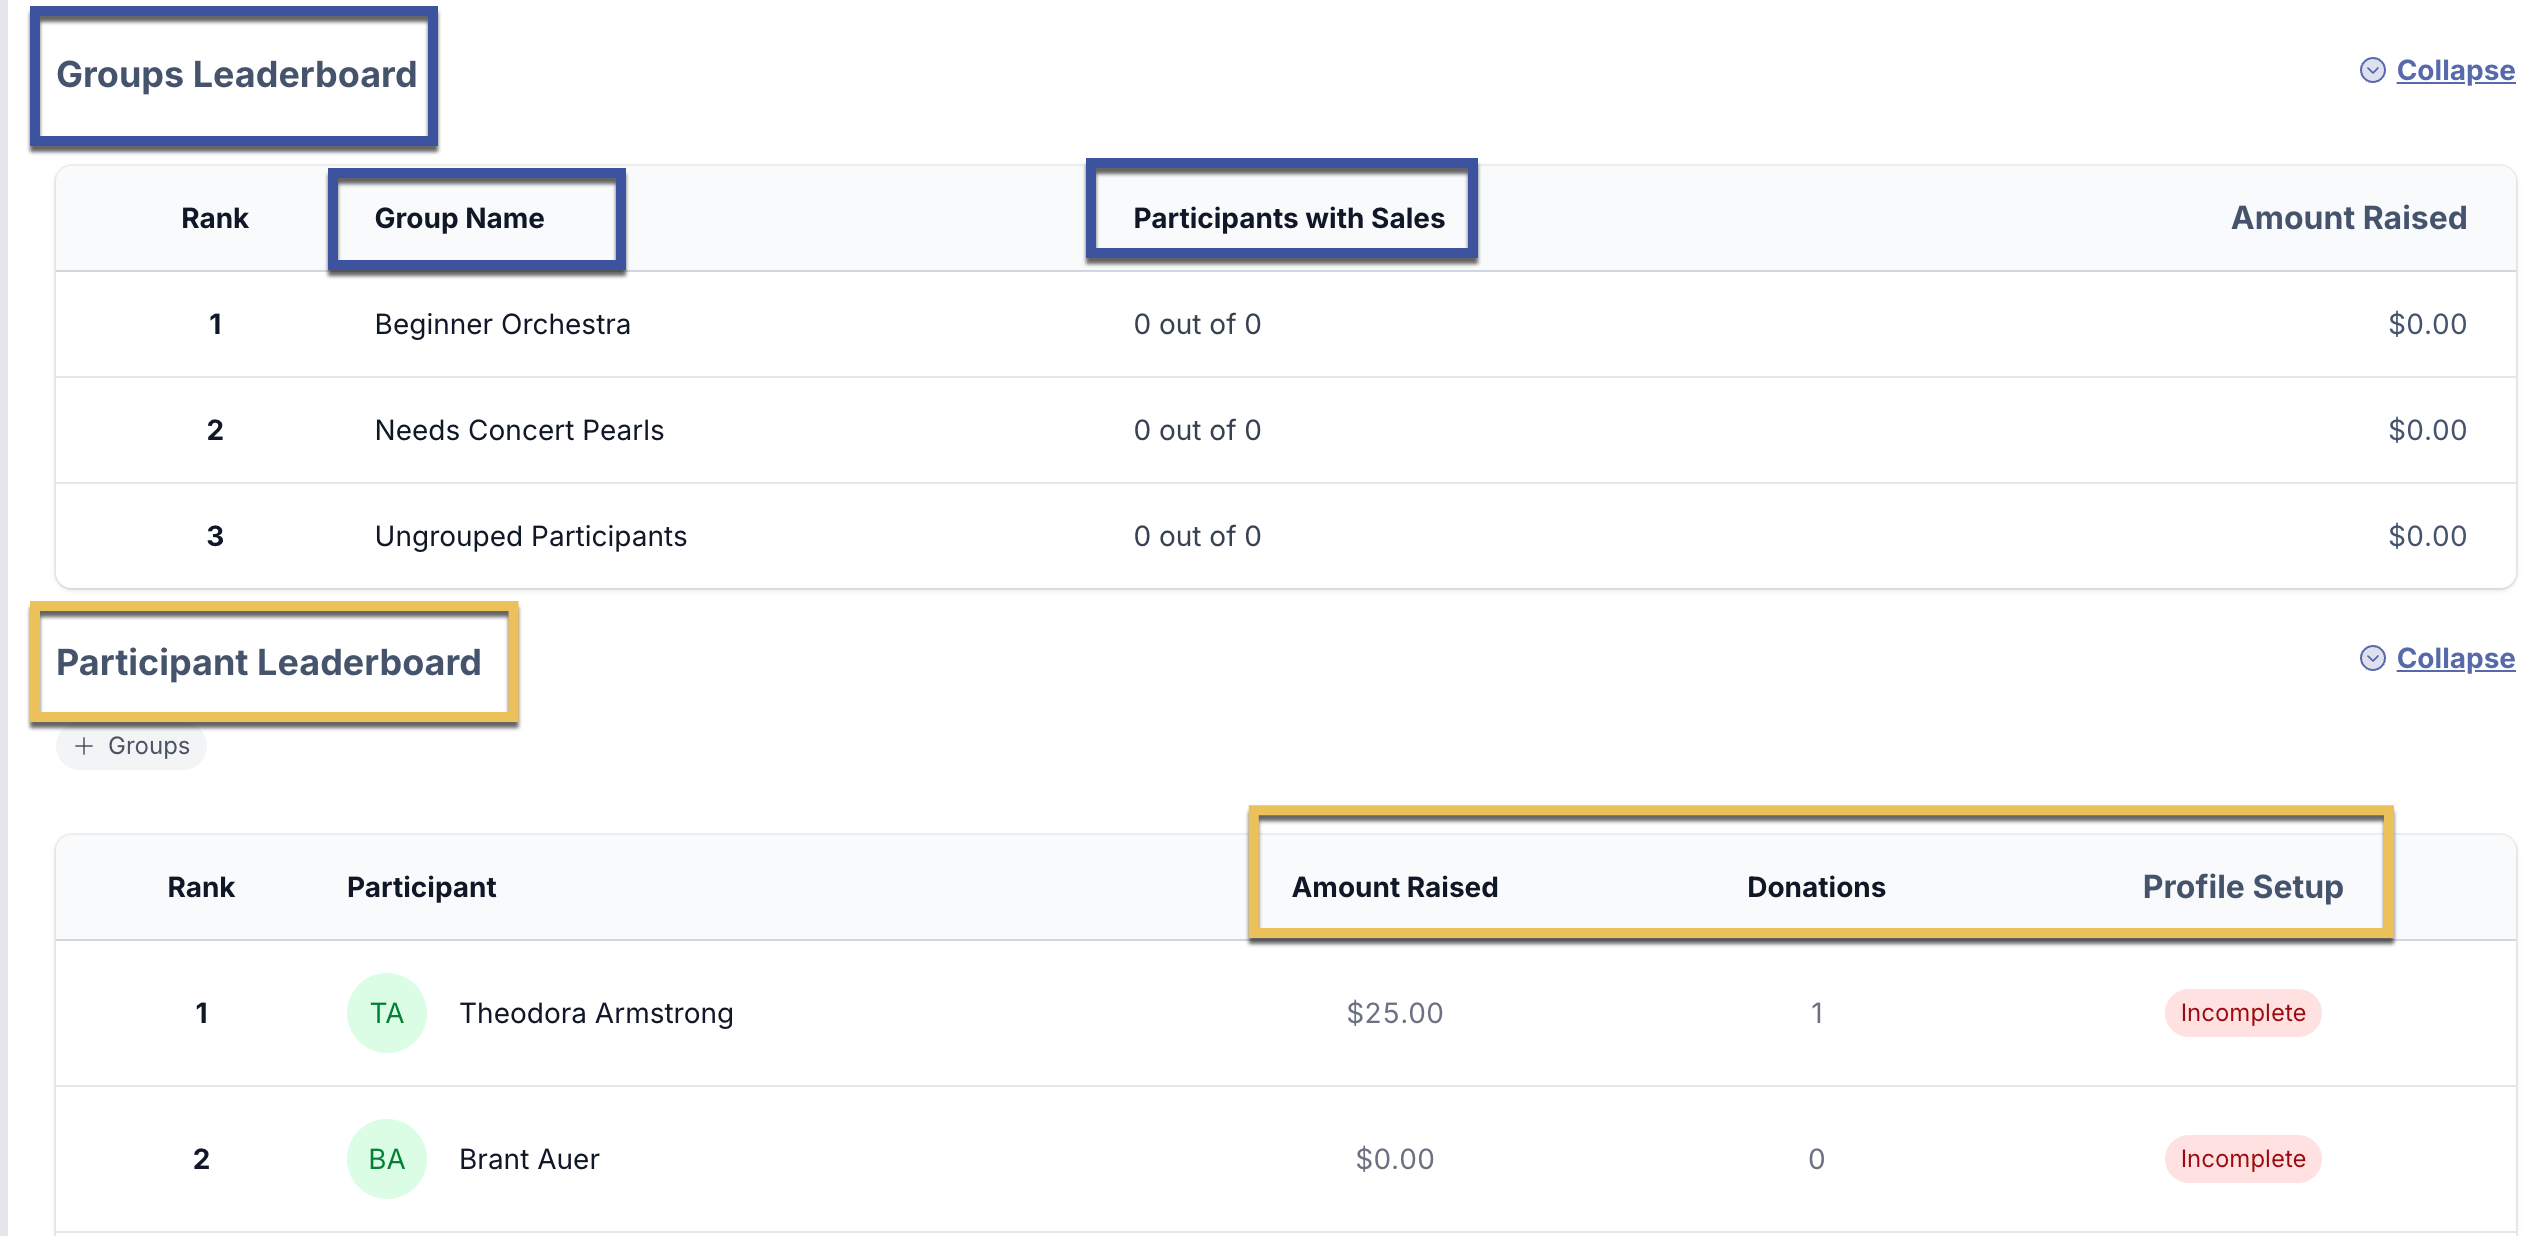Click Brant Auer's BA avatar
The height and width of the screenshot is (1236, 2540).
[x=387, y=1159]
